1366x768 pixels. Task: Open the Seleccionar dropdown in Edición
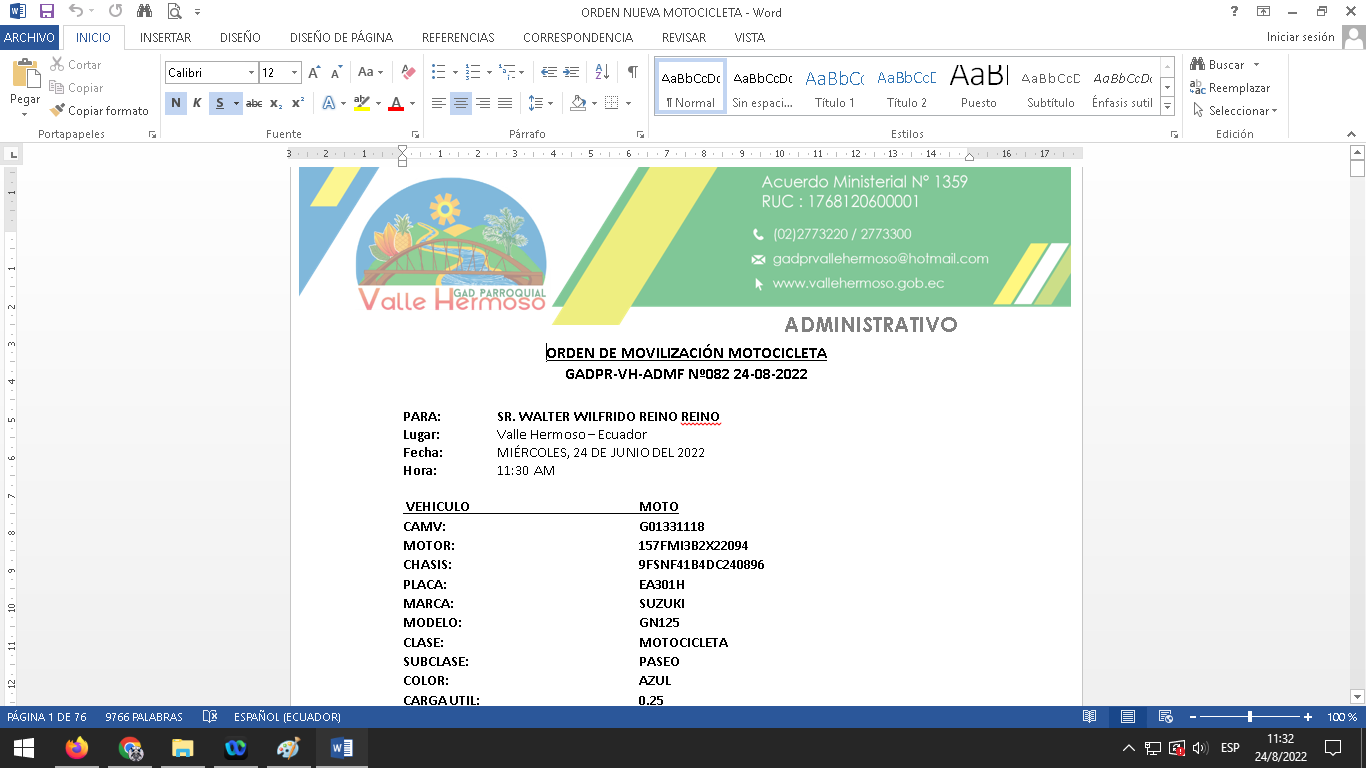1240,111
